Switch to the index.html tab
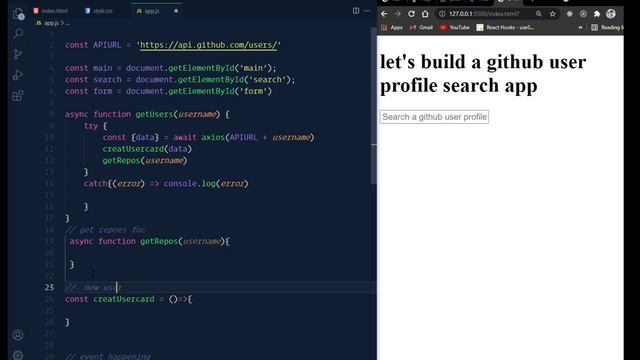This screenshot has width=640, height=360. (51, 11)
